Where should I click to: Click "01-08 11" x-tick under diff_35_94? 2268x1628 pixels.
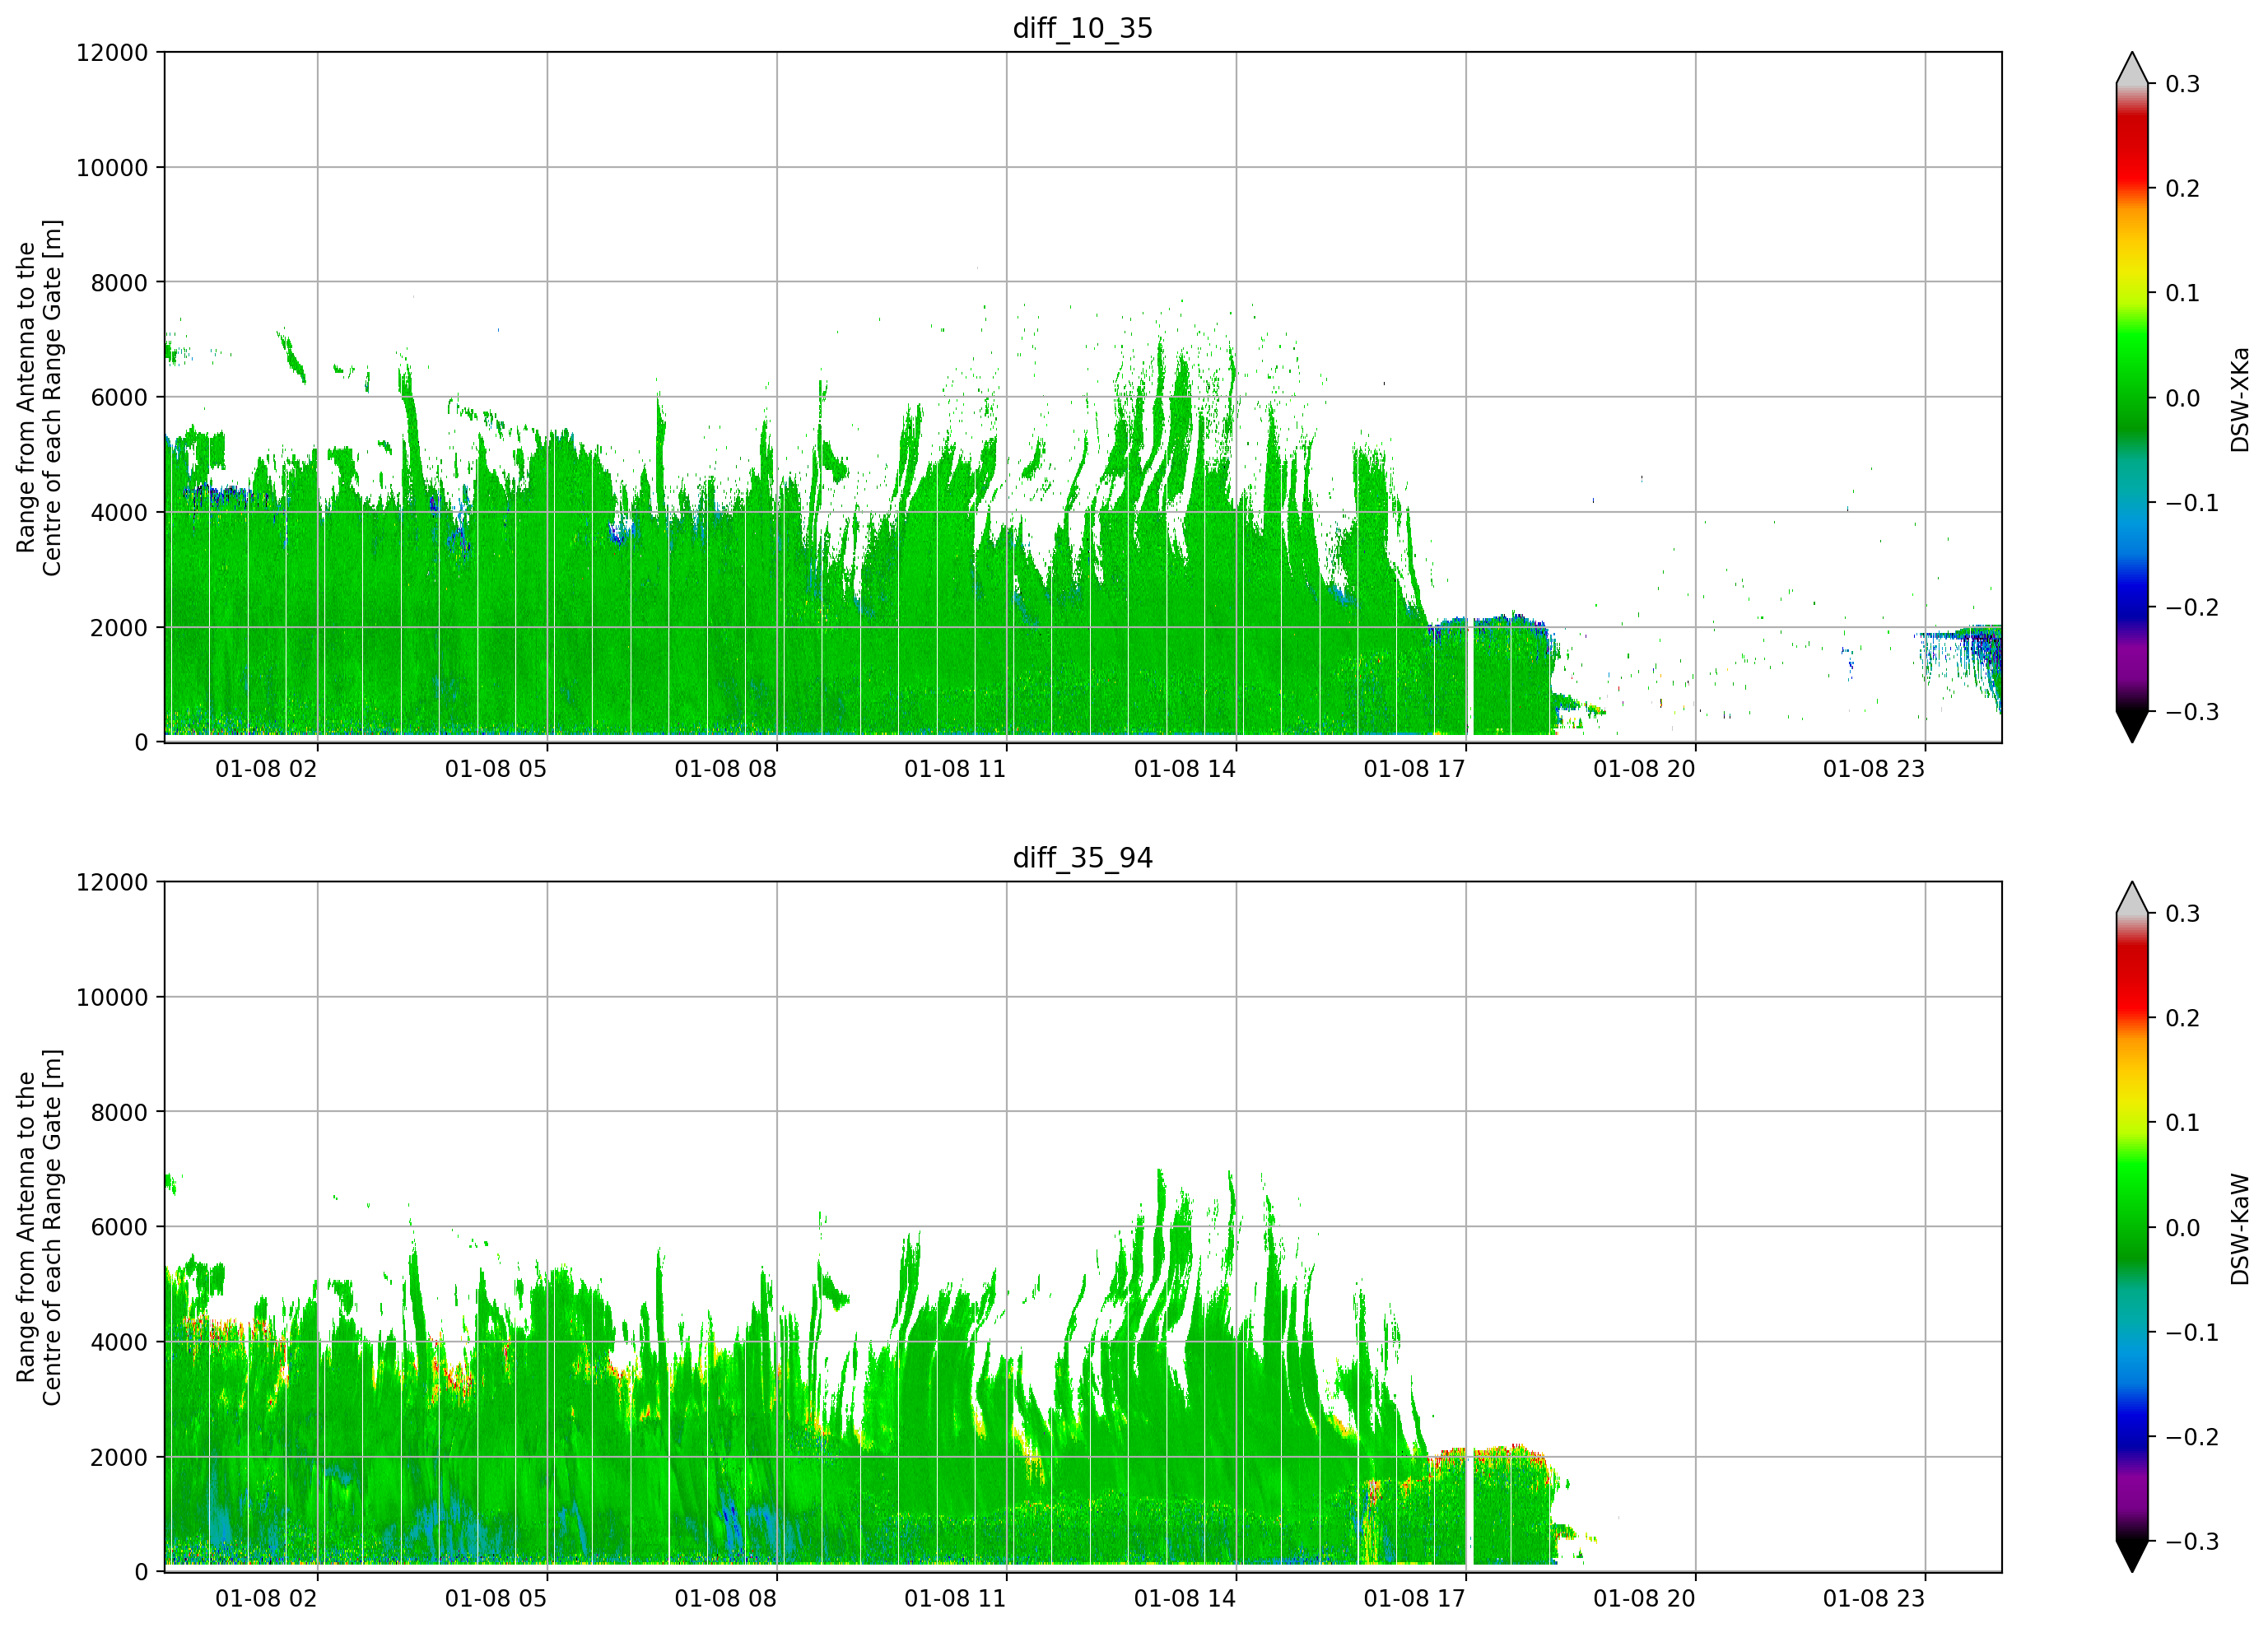[x=955, y=1599]
